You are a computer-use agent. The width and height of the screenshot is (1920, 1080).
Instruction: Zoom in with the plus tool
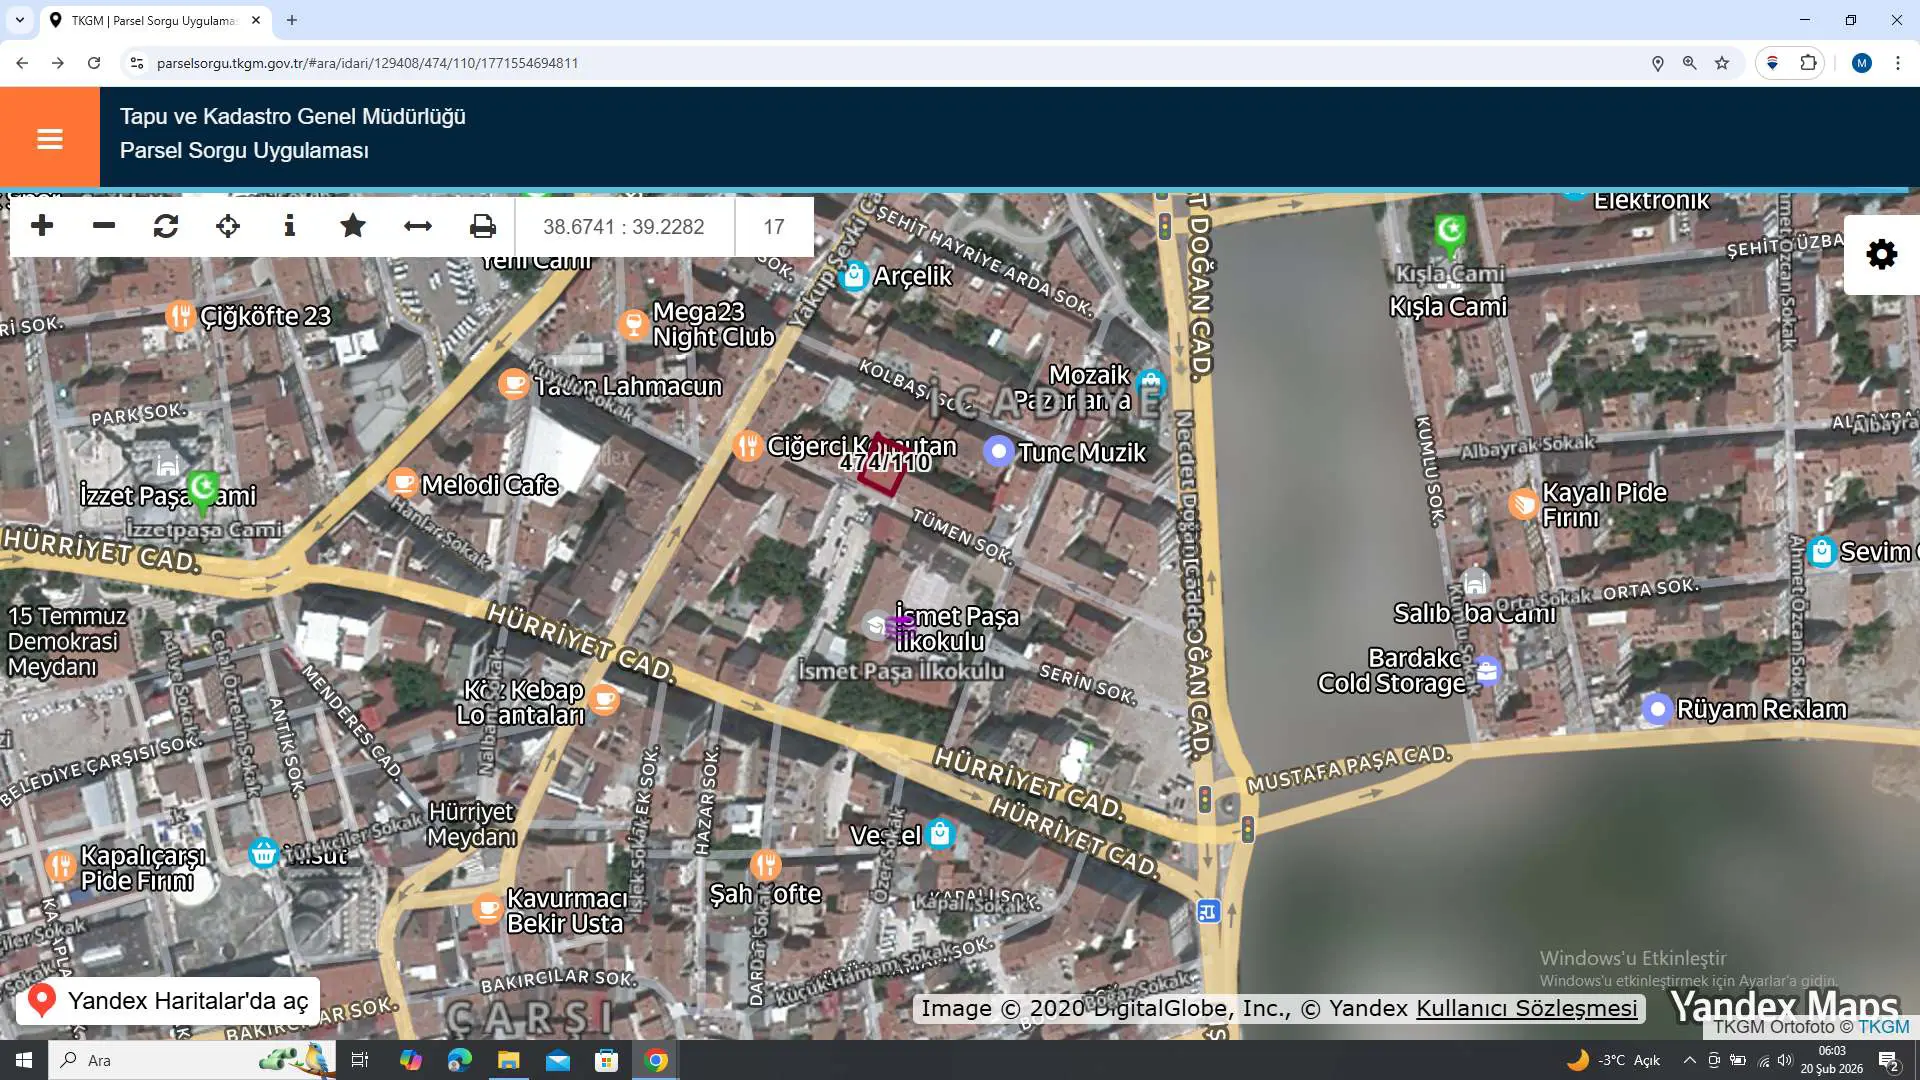(42, 226)
